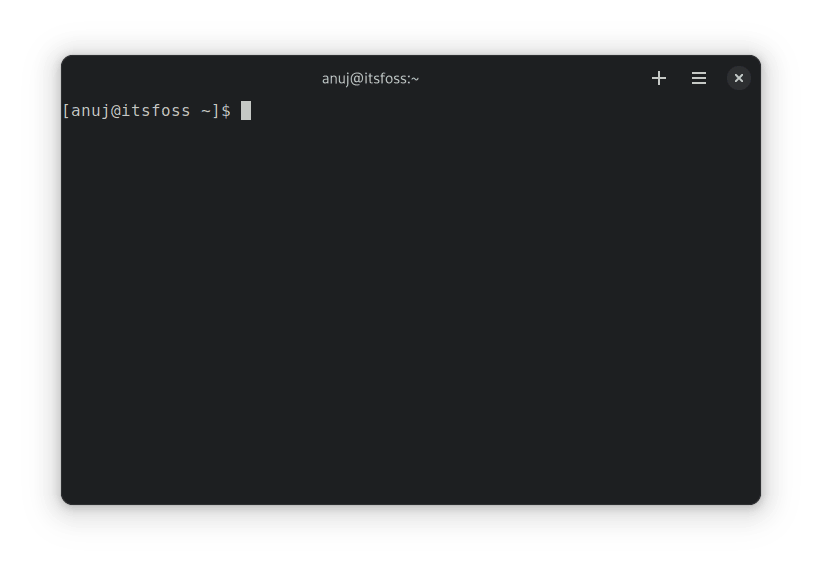Click the closing bracket of the prompt
The width and height of the screenshot is (822, 572).
click(x=216, y=111)
